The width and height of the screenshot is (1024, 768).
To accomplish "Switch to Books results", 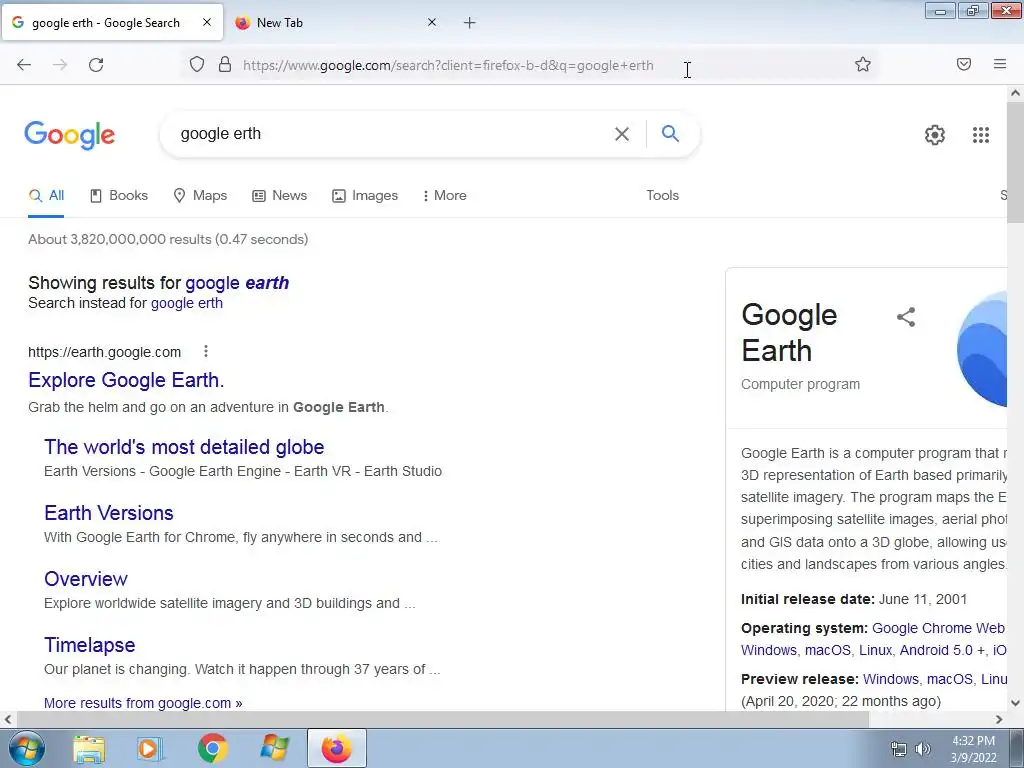I will point(119,195).
